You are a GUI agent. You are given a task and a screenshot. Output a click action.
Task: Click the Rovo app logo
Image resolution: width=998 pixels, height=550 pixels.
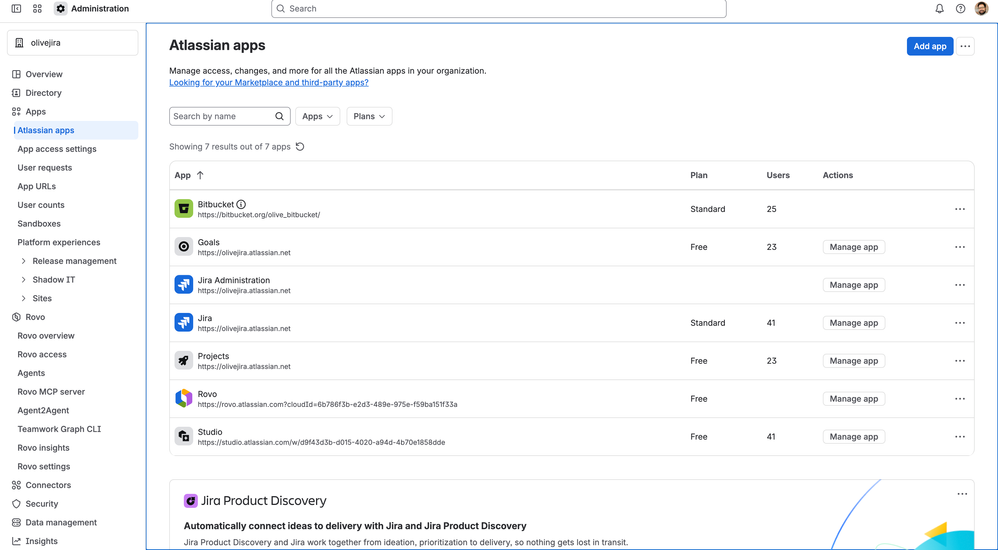tap(184, 398)
